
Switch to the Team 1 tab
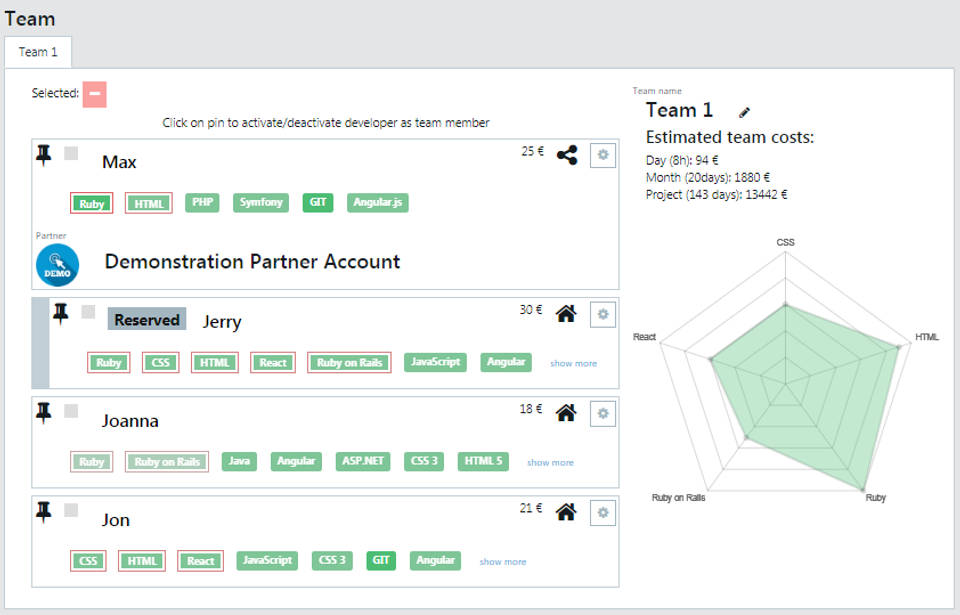pyautogui.click(x=38, y=52)
